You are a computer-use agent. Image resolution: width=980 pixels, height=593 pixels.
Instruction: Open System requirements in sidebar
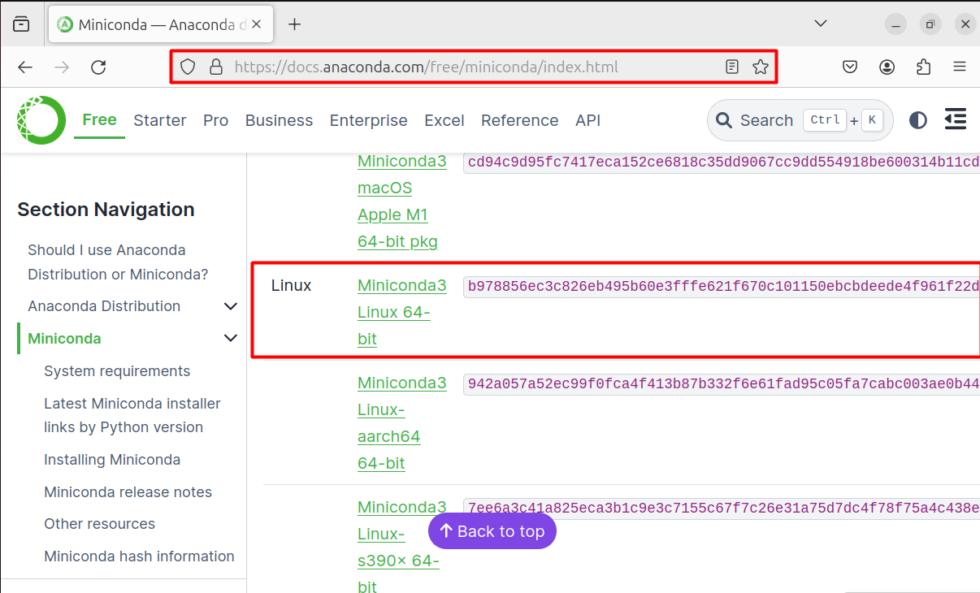pos(117,371)
